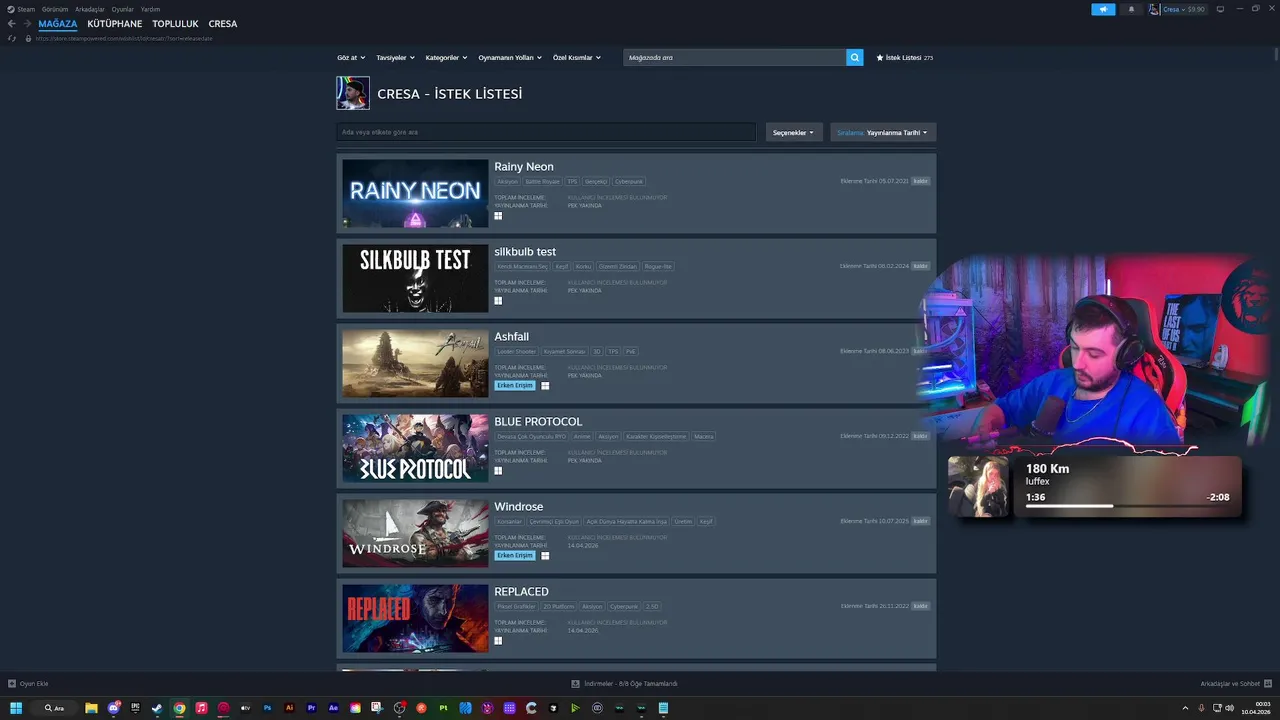
Task: Switch to the KÜTÜPHANE tab
Action: (115, 24)
